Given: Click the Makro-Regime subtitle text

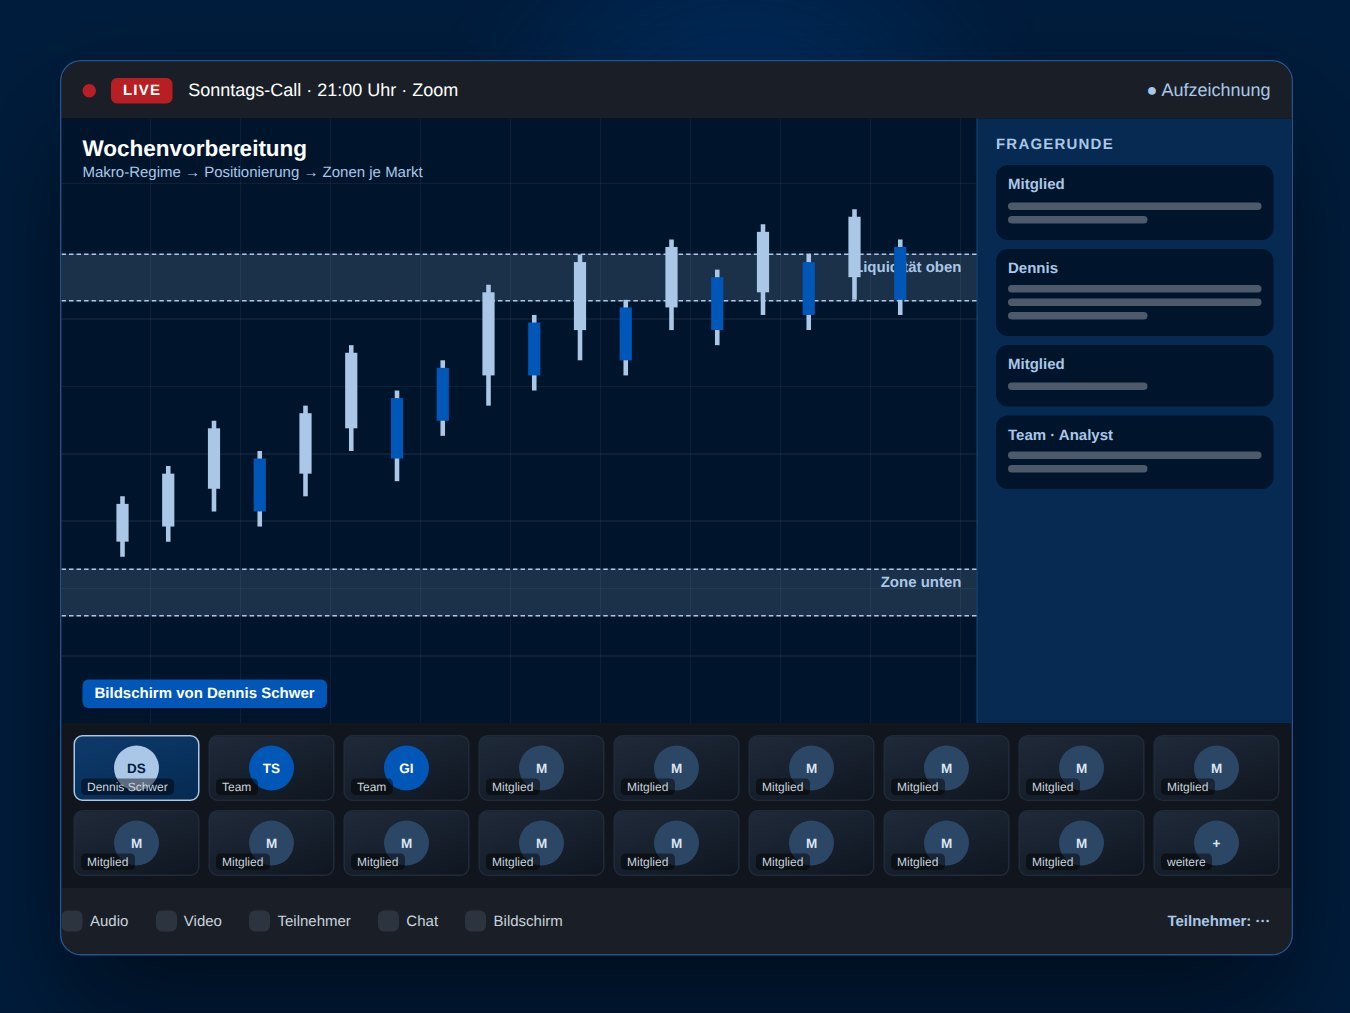Looking at the screenshot, I should [252, 172].
